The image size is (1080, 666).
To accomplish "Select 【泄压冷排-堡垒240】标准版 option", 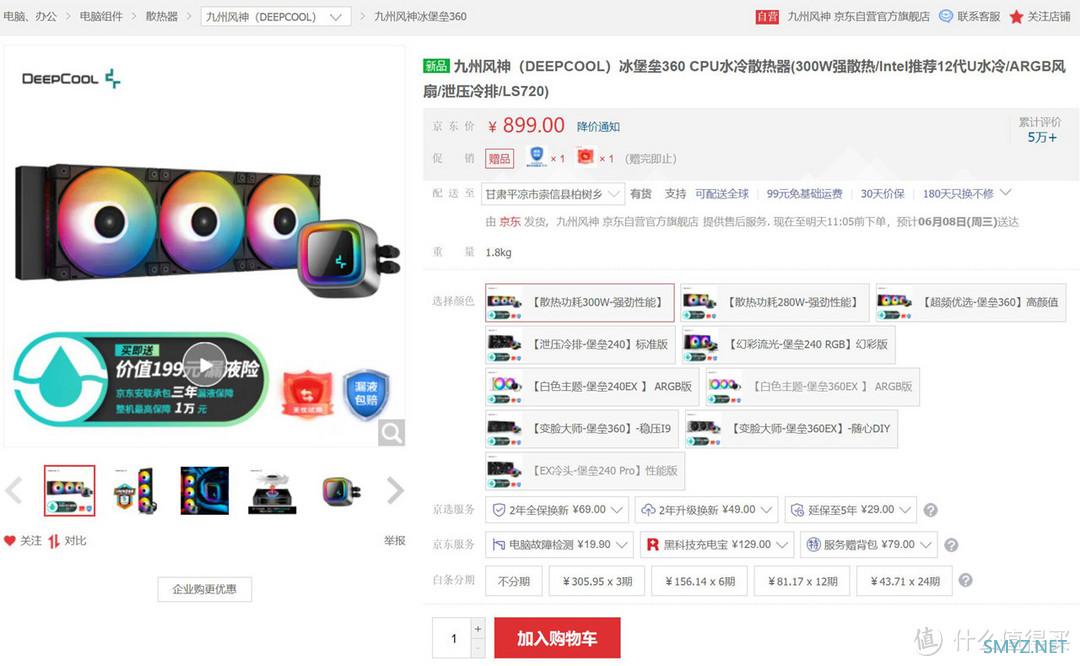I will coord(579,344).
